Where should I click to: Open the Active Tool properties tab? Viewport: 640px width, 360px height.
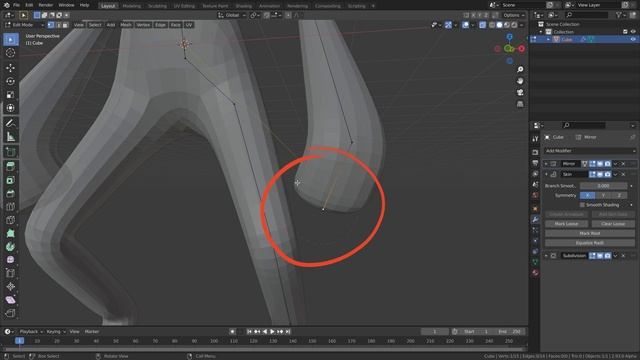pos(535,139)
